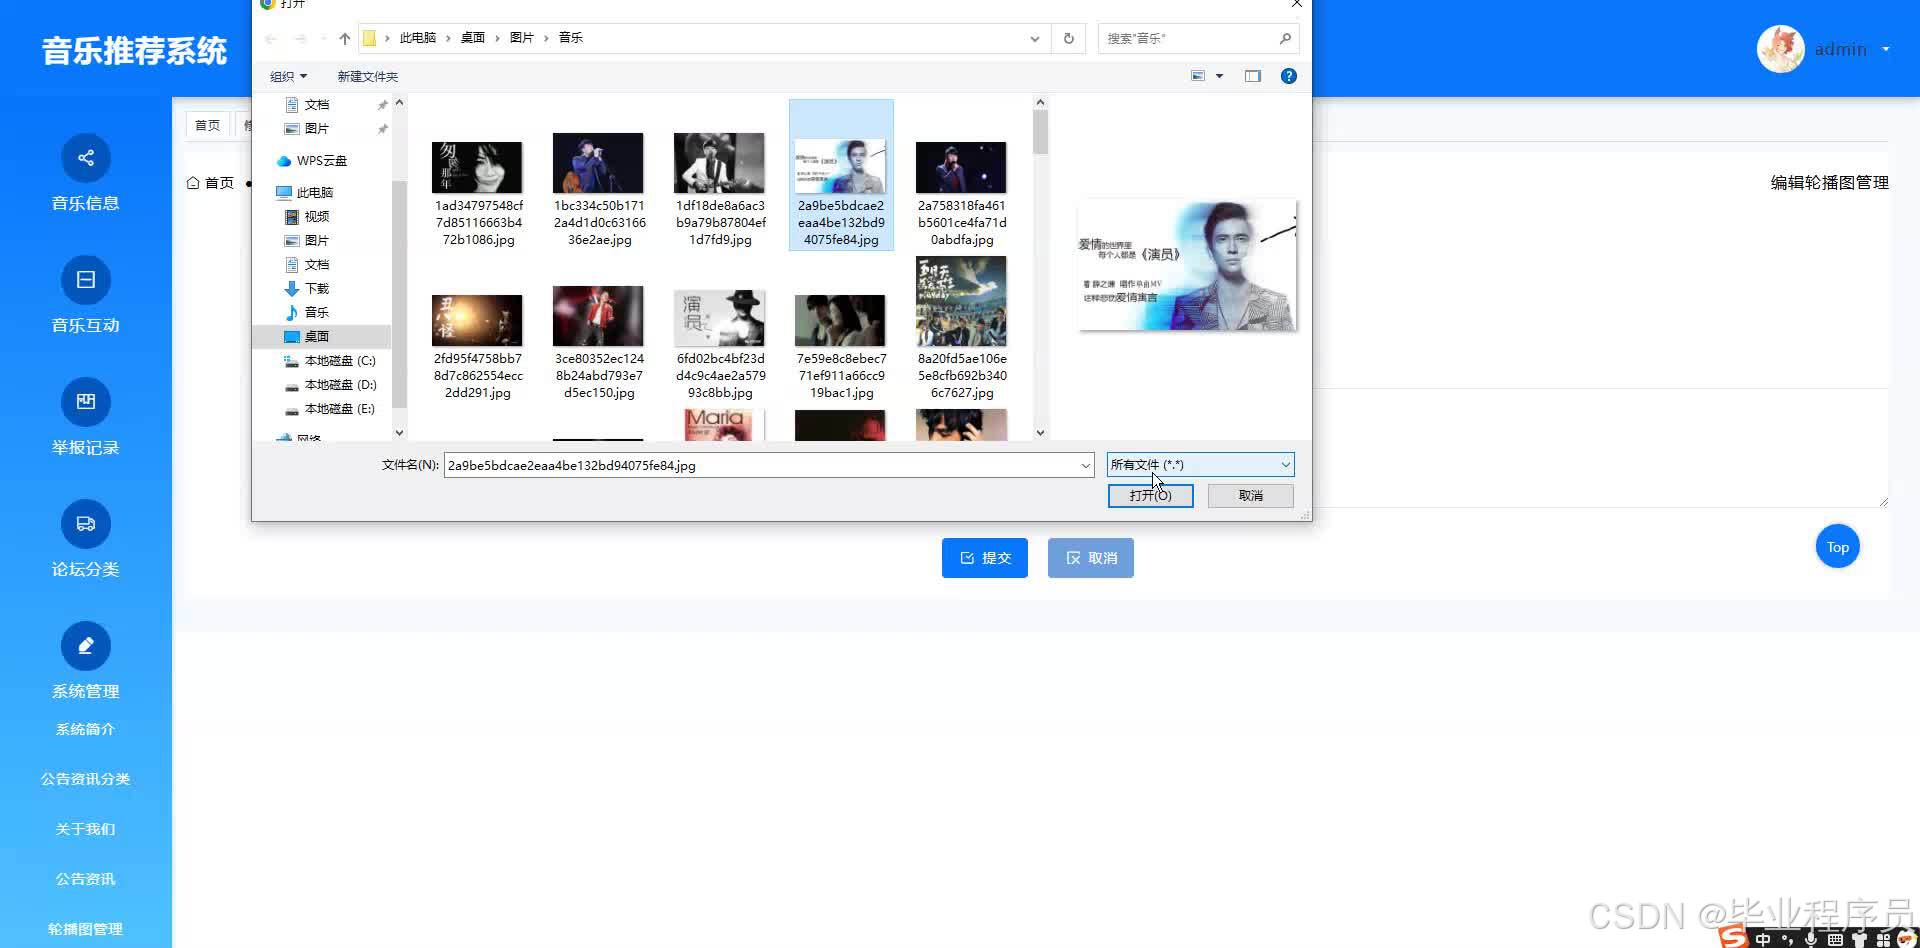Image resolution: width=1920 pixels, height=948 pixels.
Task: Select 桌面 in navigation tree
Action: 316,337
